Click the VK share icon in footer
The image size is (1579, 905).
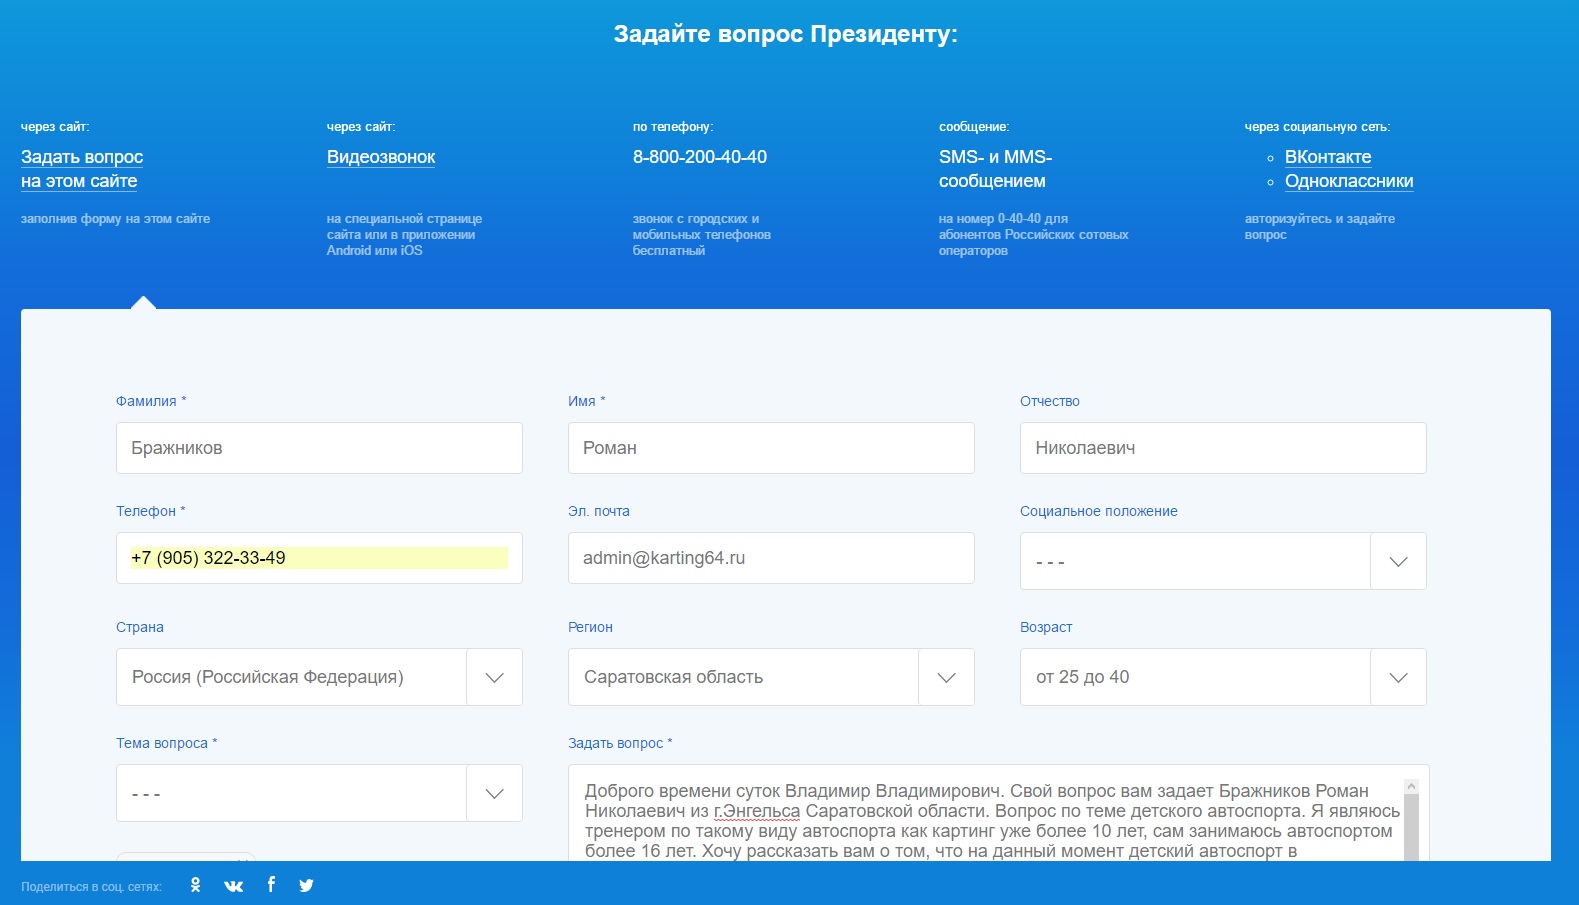(233, 885)
